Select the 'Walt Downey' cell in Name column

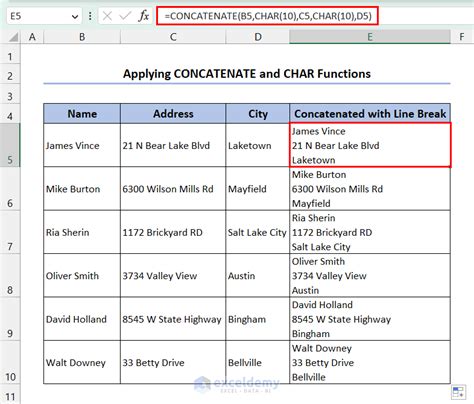tap(82, 362)
